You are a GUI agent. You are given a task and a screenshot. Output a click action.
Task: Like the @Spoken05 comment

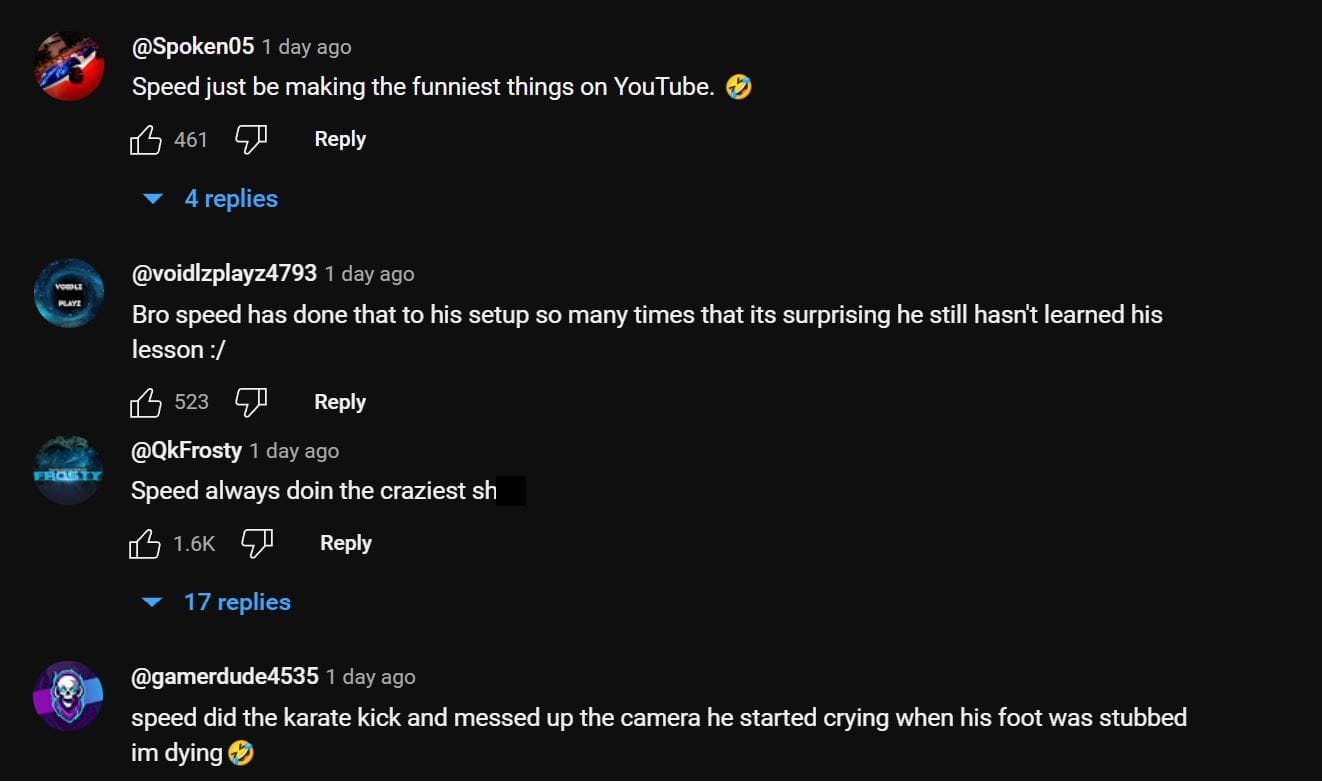146,140
